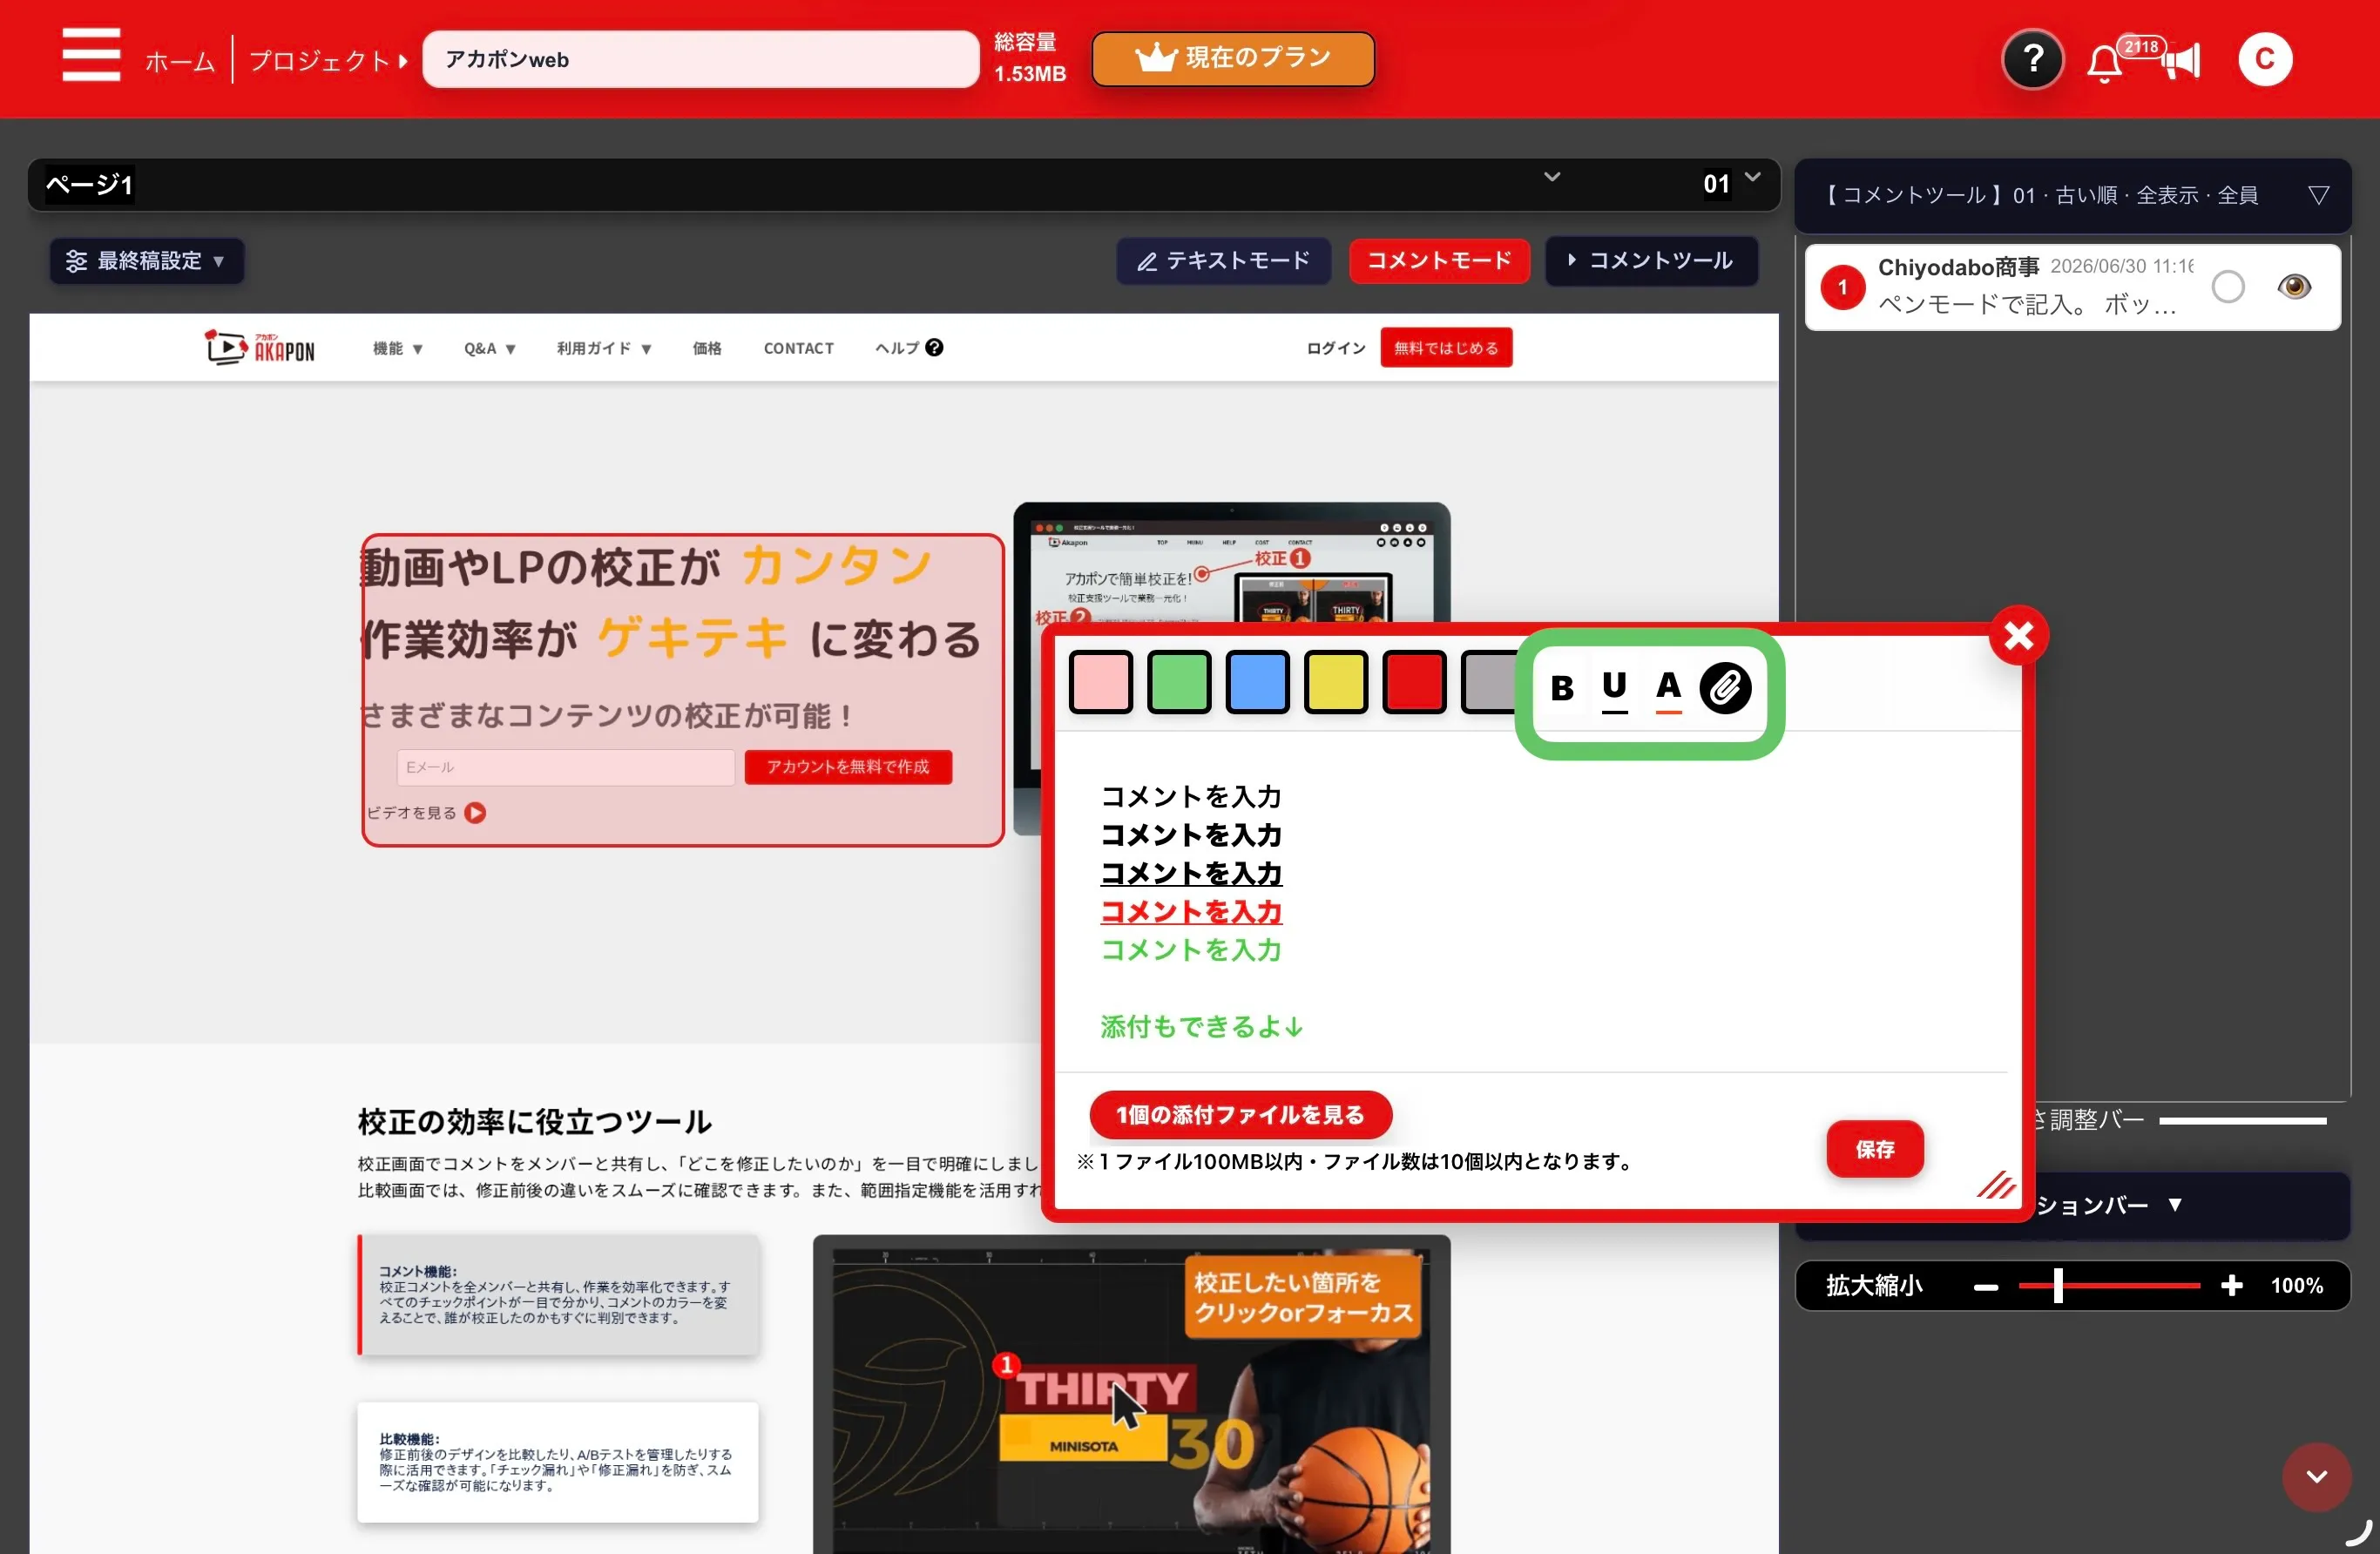This screenshot has width=2380, height=1554.
Task: Expand the コメントツール toggle button
Action: click(x=1651, y=261)
